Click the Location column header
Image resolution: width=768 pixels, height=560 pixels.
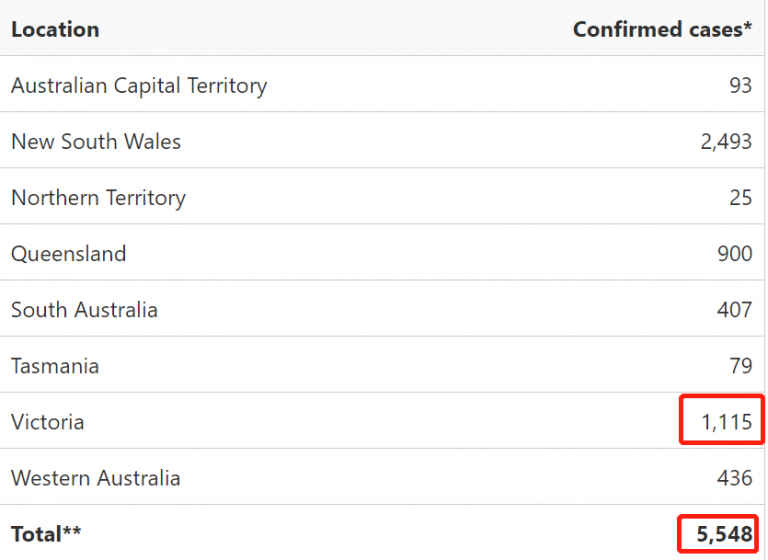coord(55,29)
